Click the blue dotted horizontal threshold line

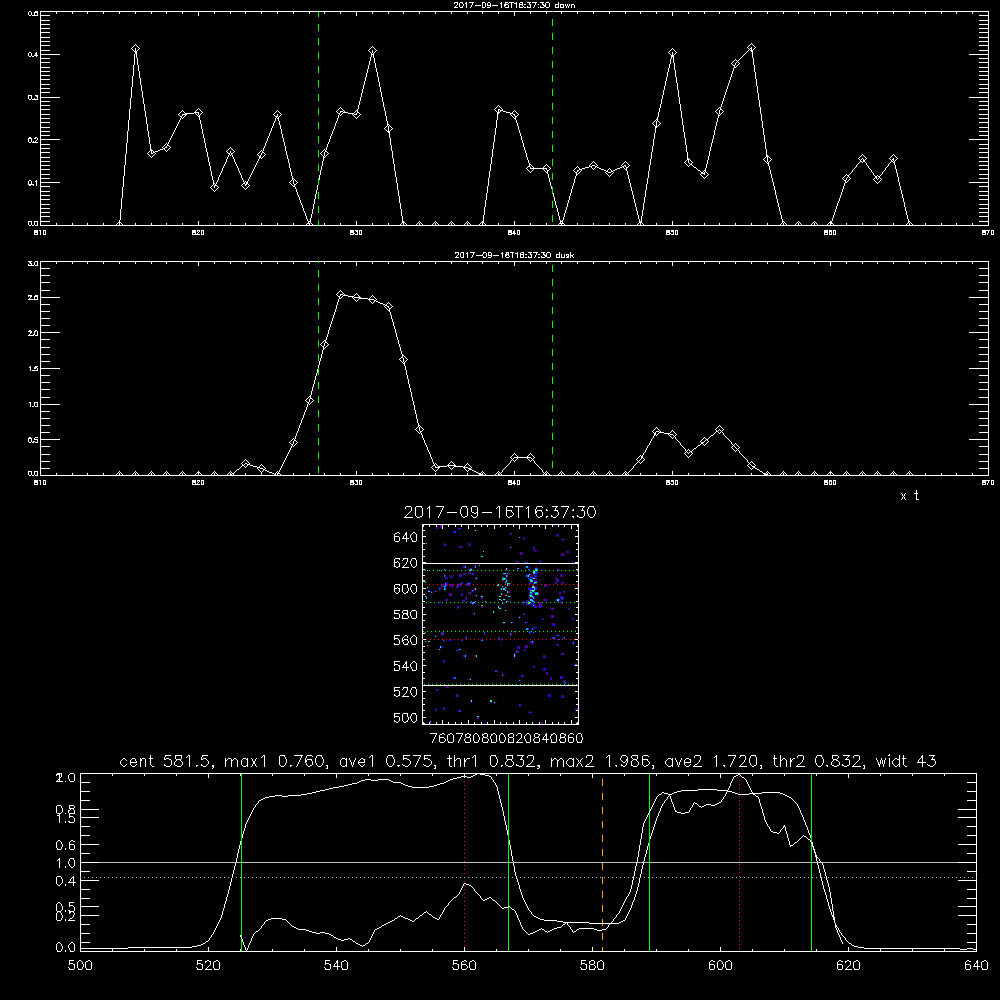coord(529,878)
